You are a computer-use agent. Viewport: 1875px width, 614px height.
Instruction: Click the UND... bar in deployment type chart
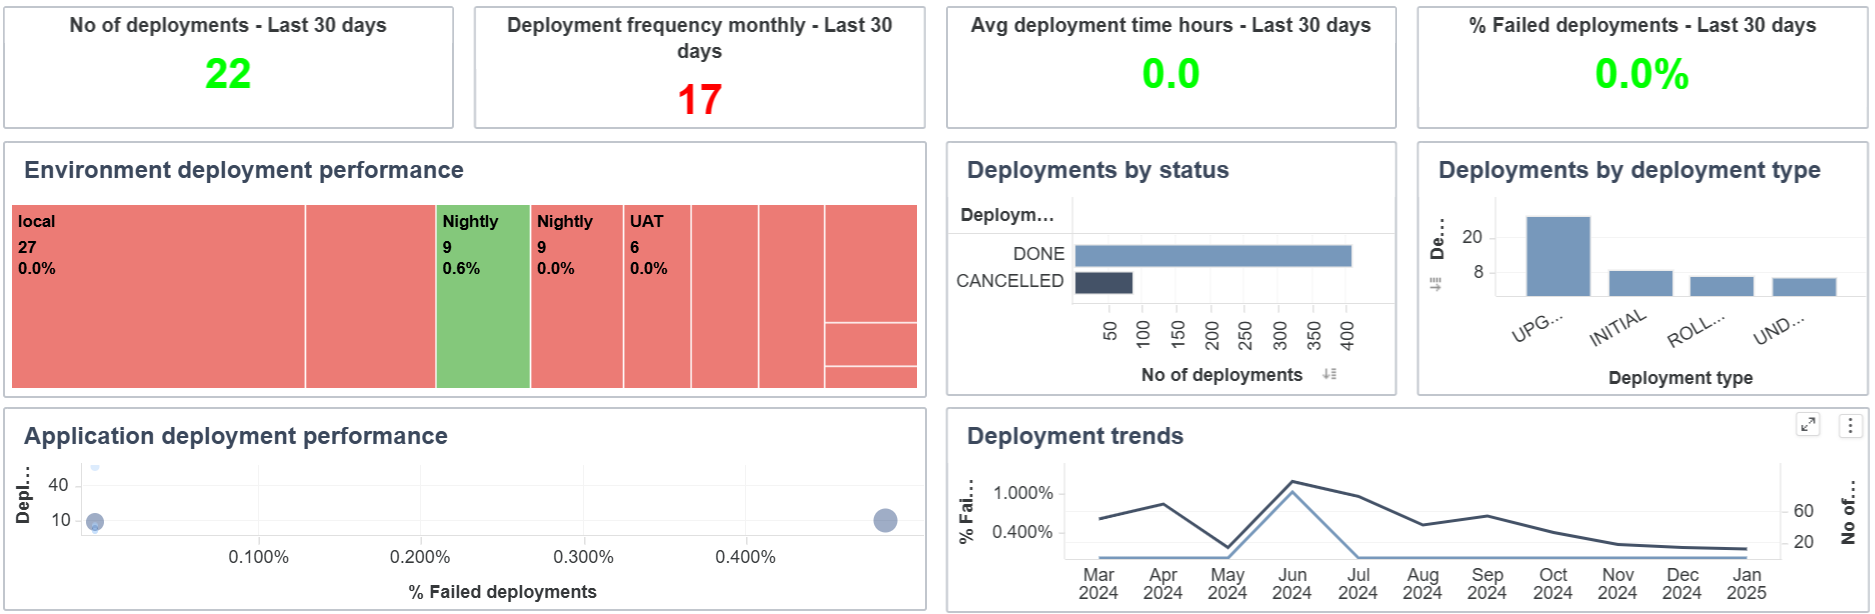pos(1804,287)
